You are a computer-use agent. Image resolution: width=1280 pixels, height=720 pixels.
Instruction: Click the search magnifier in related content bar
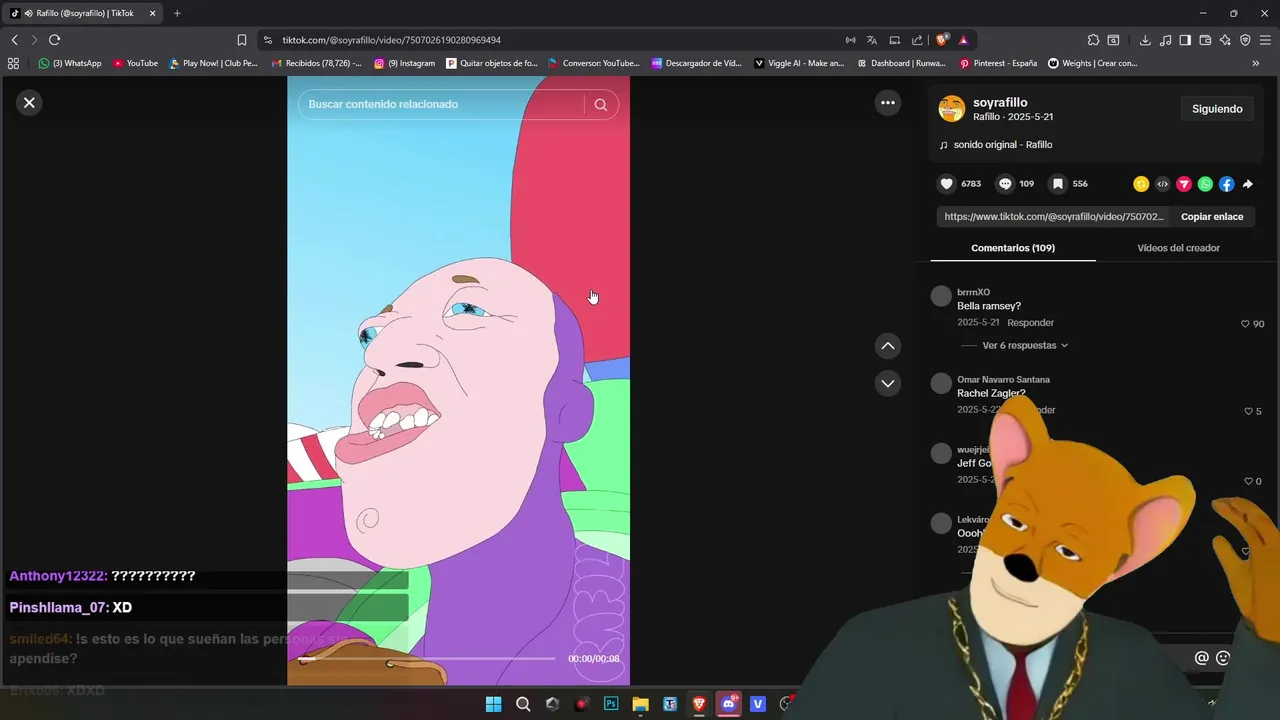pos(601,105)
